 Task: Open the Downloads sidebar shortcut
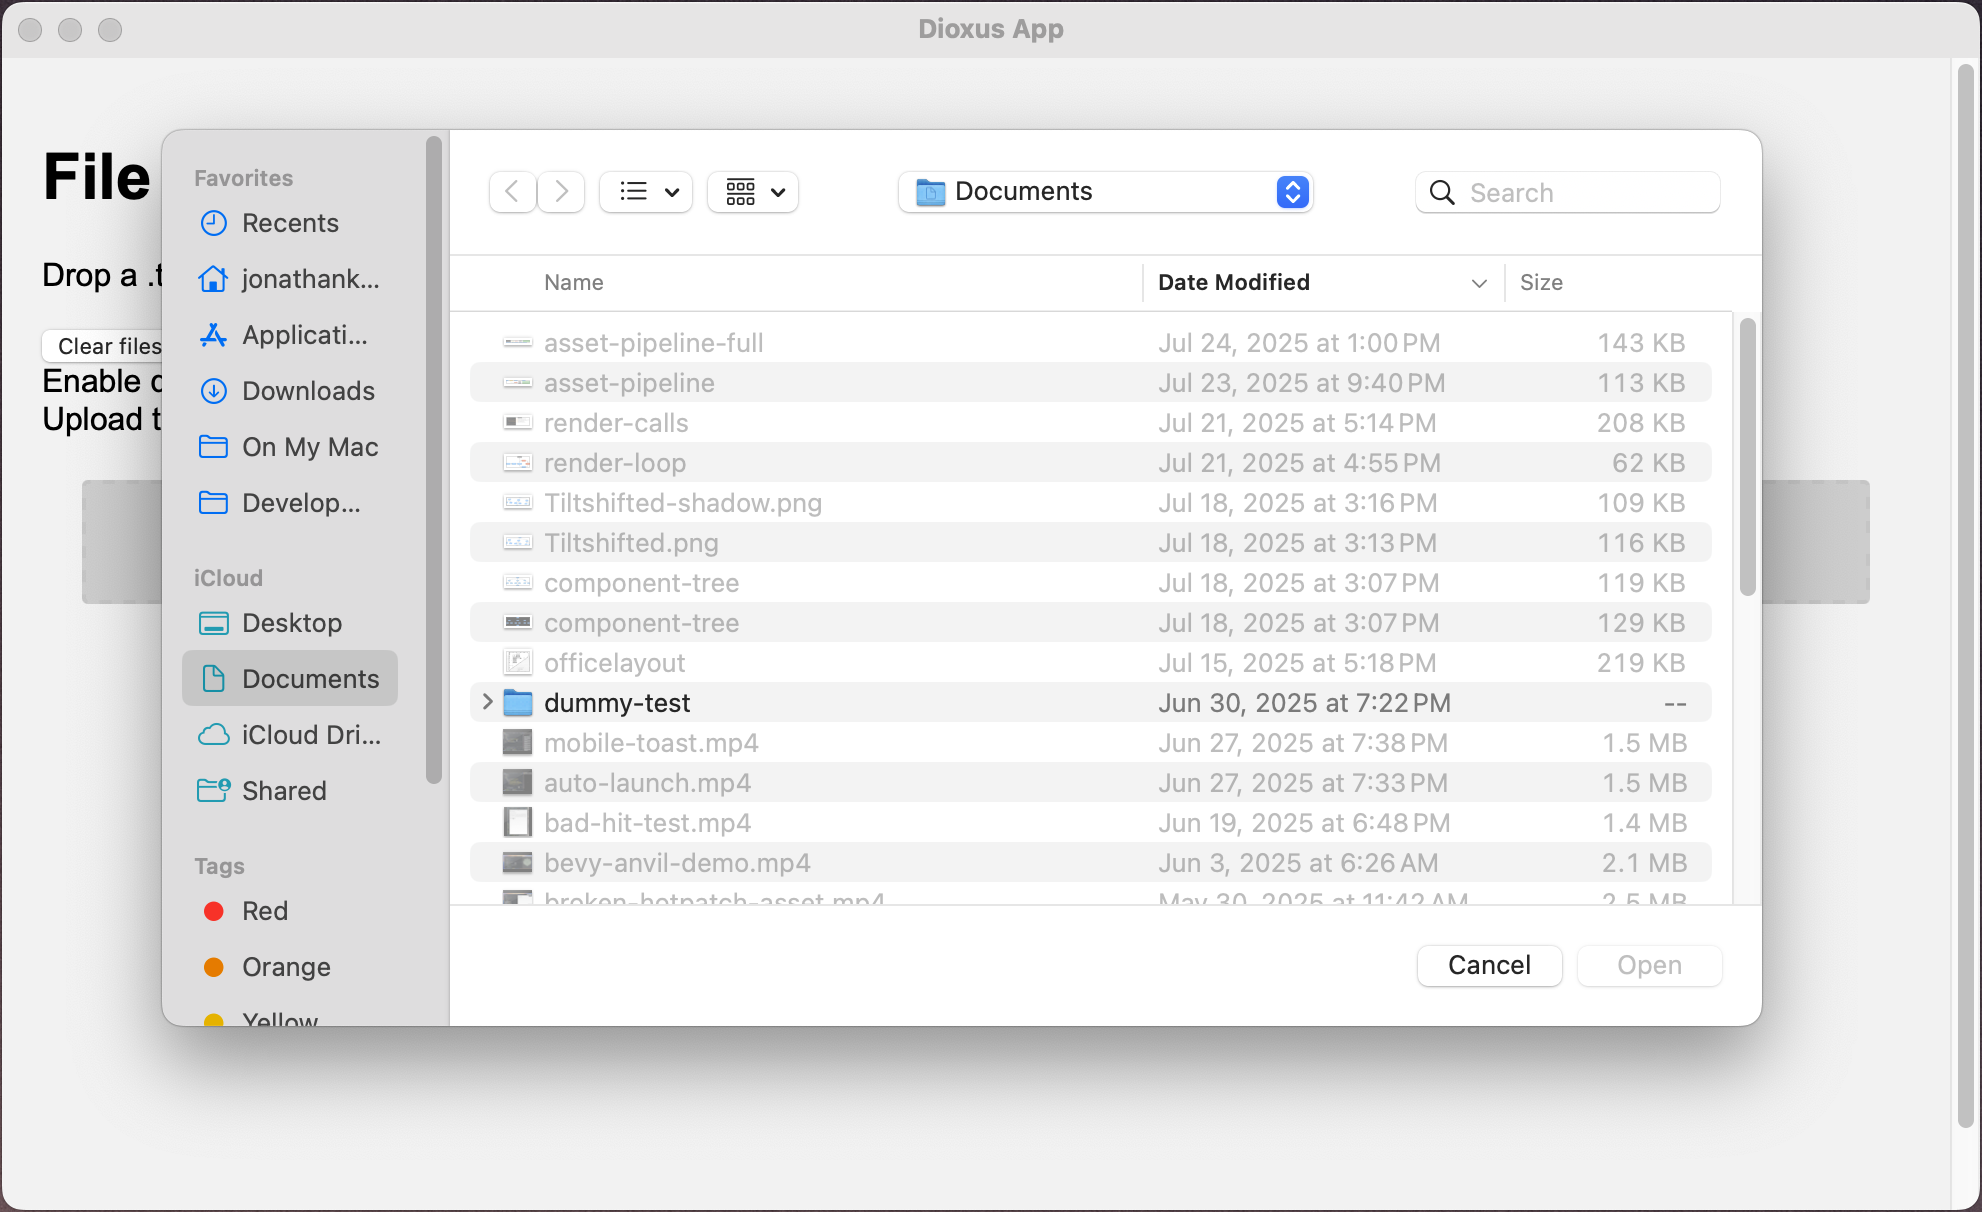(x=308, y=391)
